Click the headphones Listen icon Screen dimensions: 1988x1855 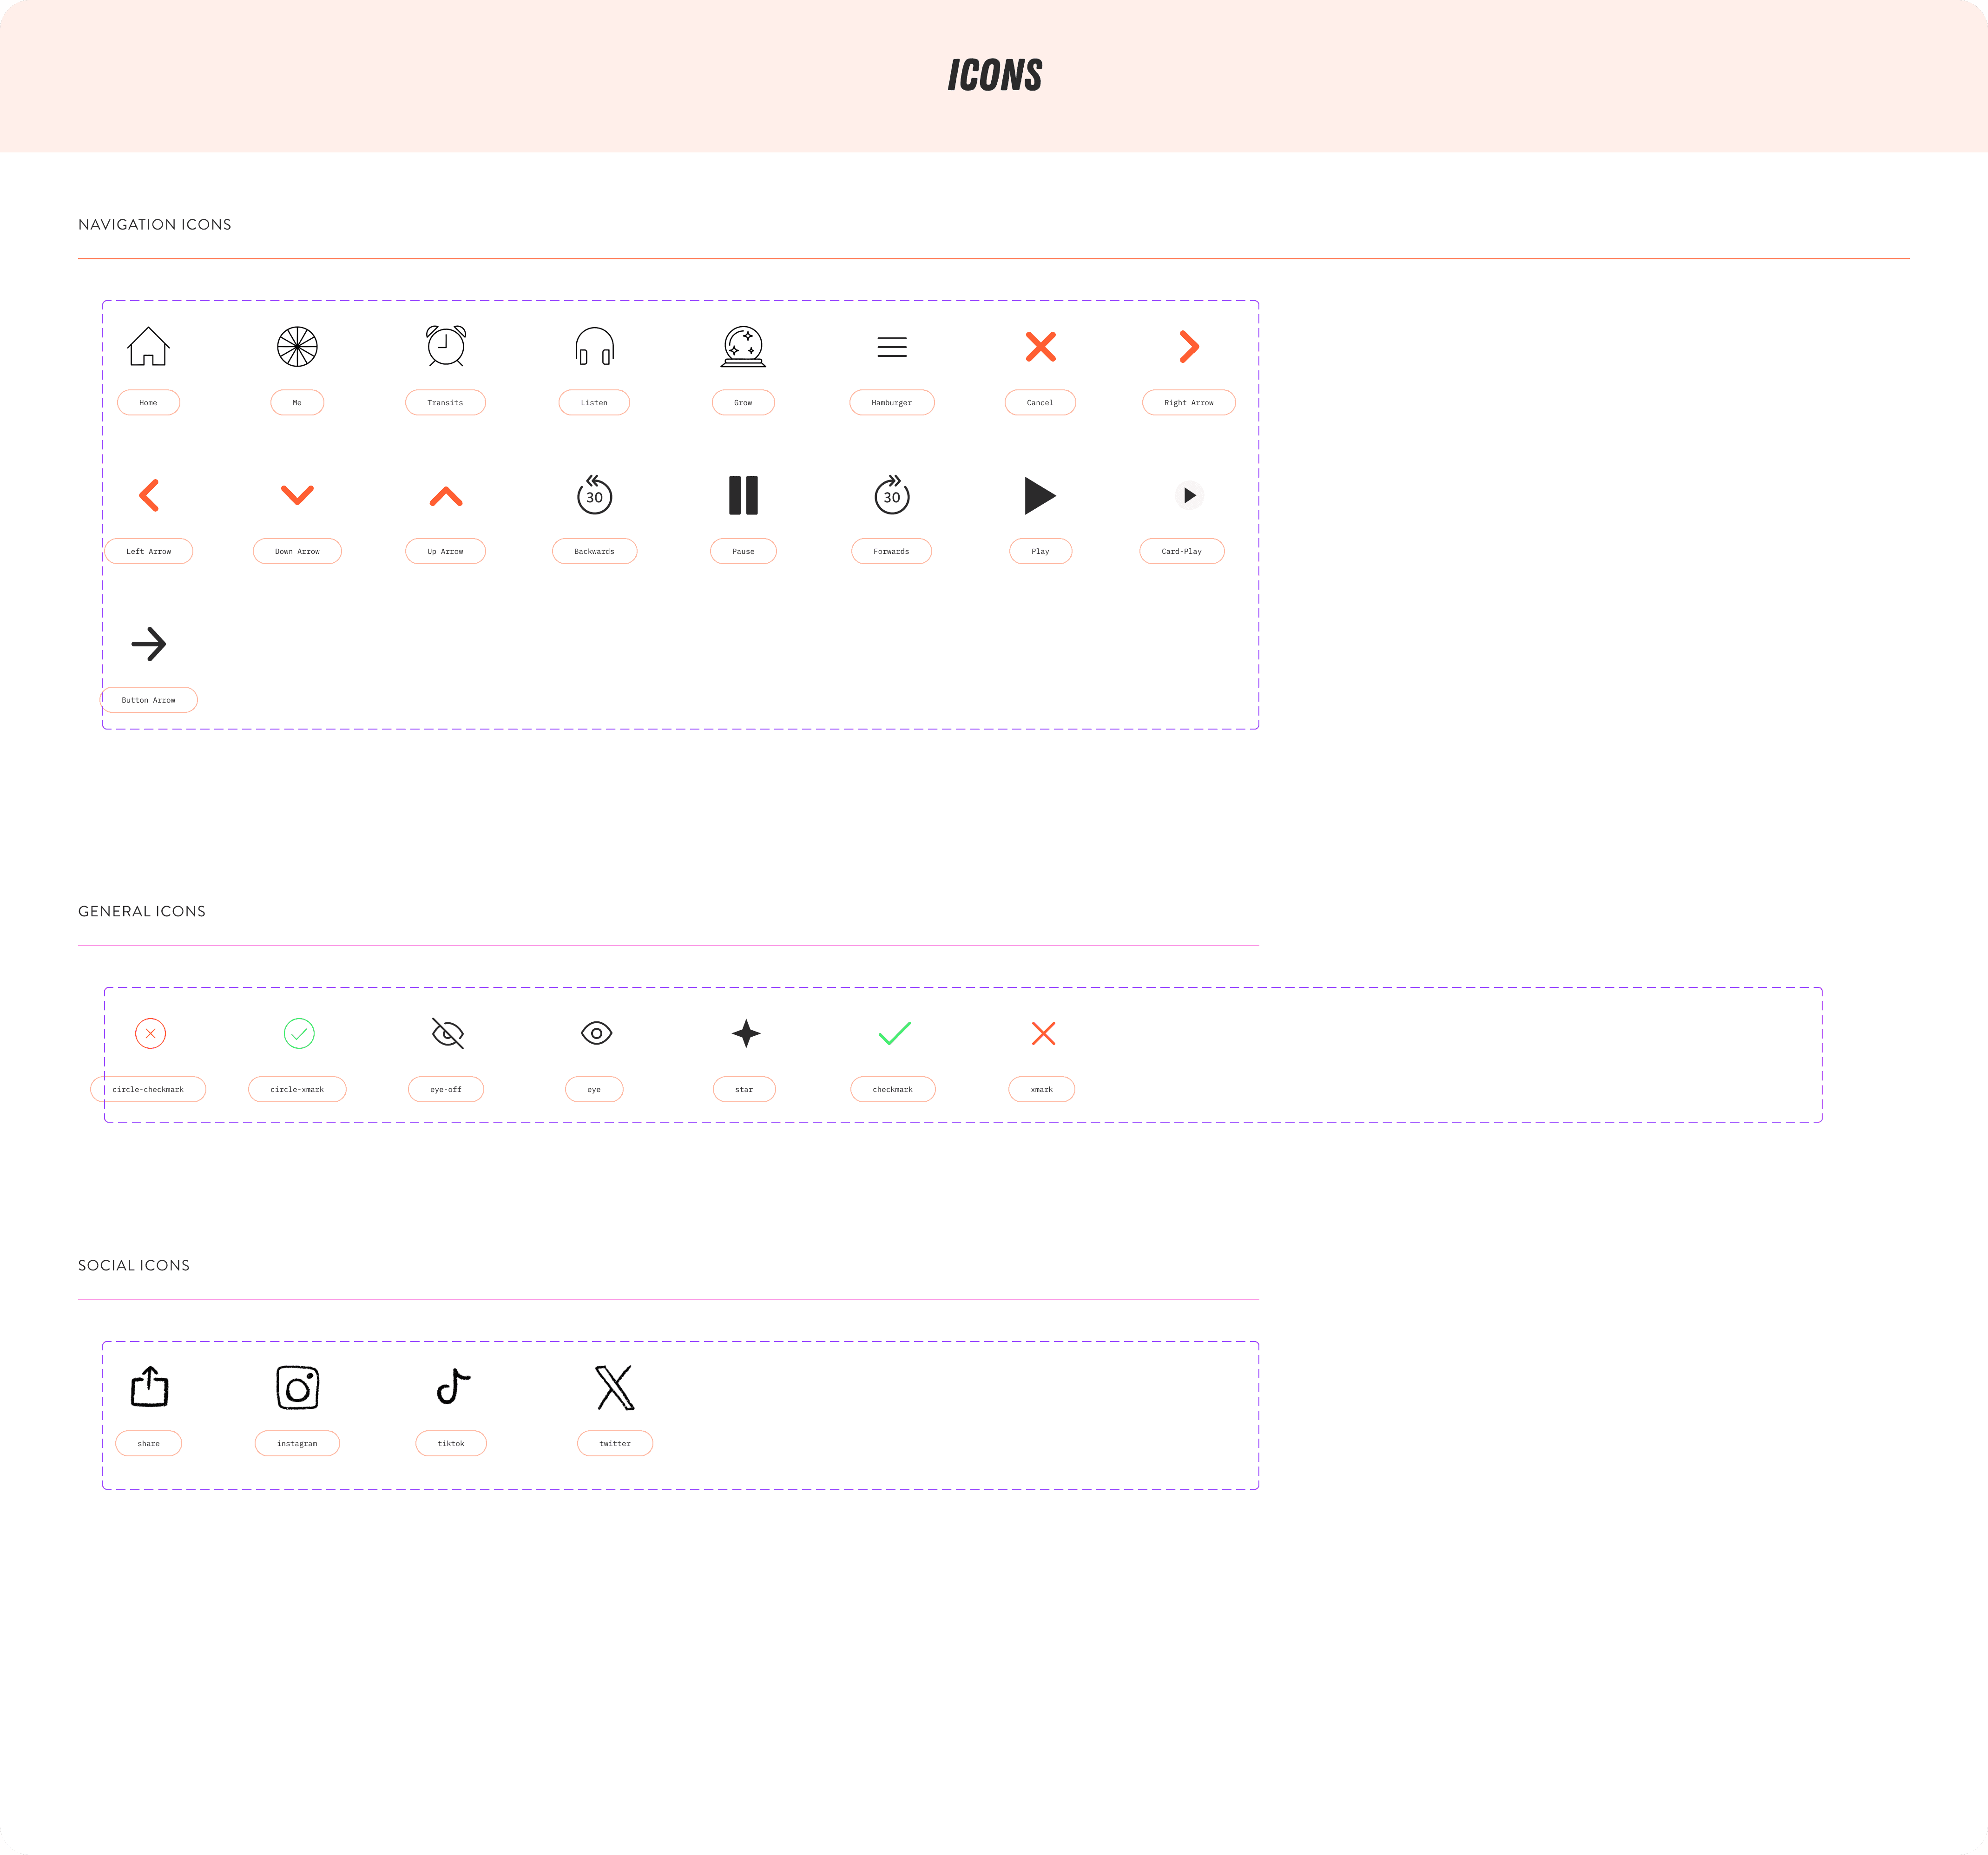pyautogui.click(x=594, y=347)
